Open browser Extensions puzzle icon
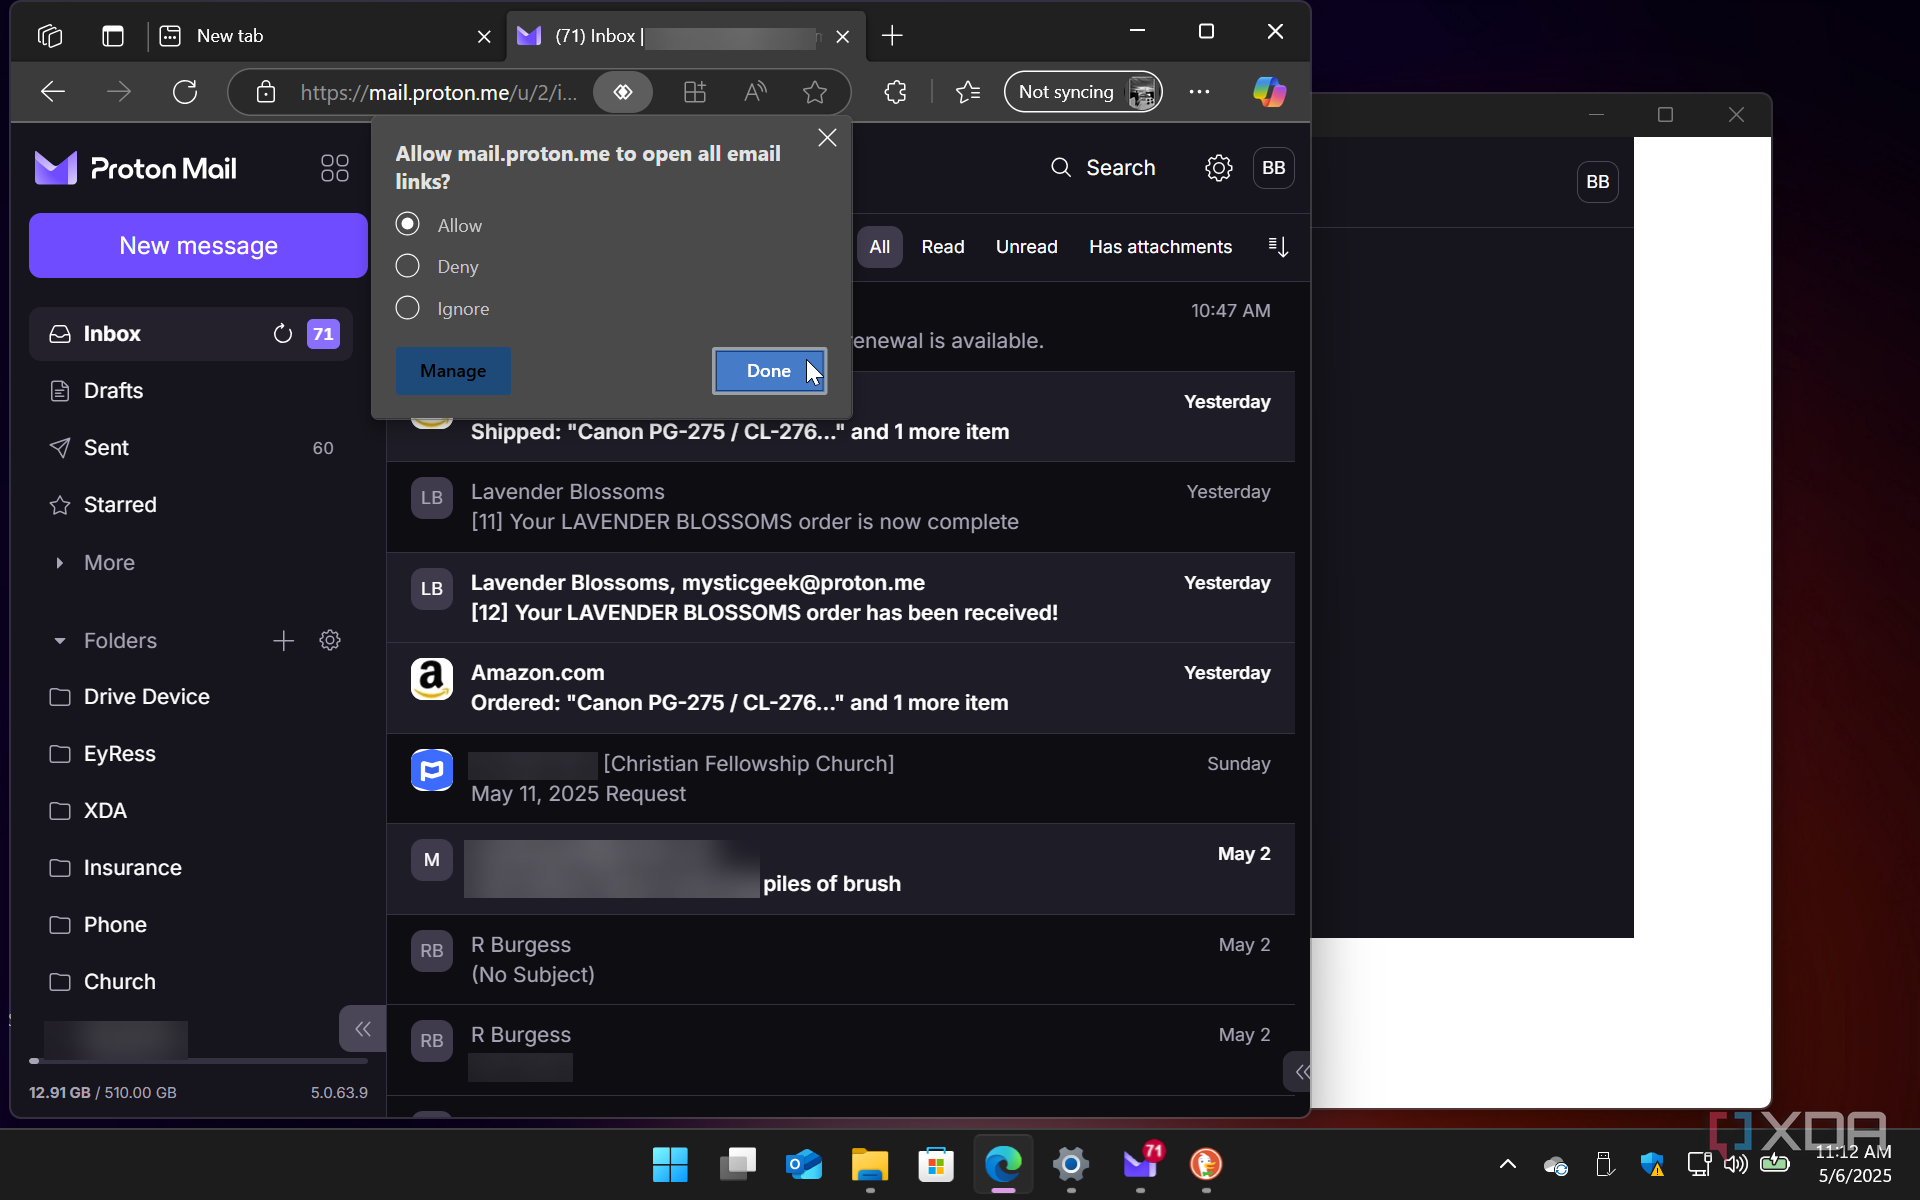The image size is (1920, 1200). 895,92
